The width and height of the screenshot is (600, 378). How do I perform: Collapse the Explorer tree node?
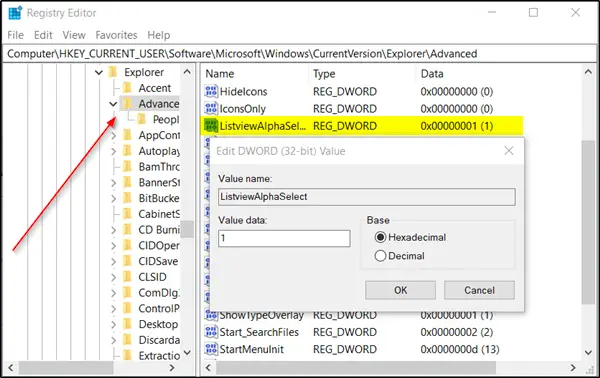(x=99, y=72)
